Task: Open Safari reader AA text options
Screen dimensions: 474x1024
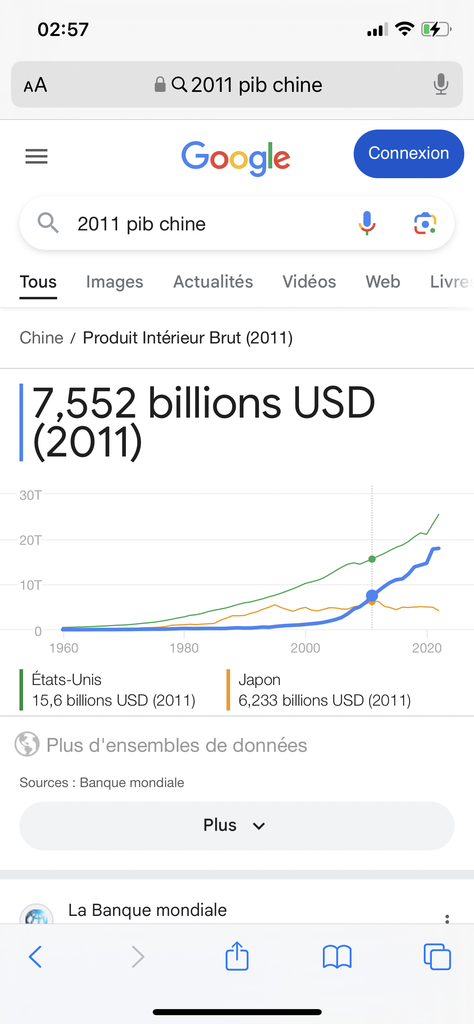Action: [x=35, y=85]
